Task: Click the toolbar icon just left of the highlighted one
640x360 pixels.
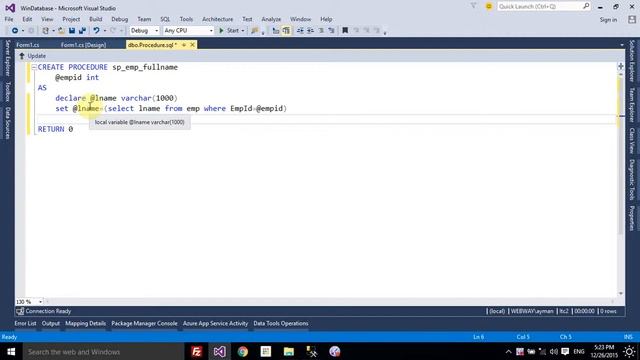Action: (276, 31)
